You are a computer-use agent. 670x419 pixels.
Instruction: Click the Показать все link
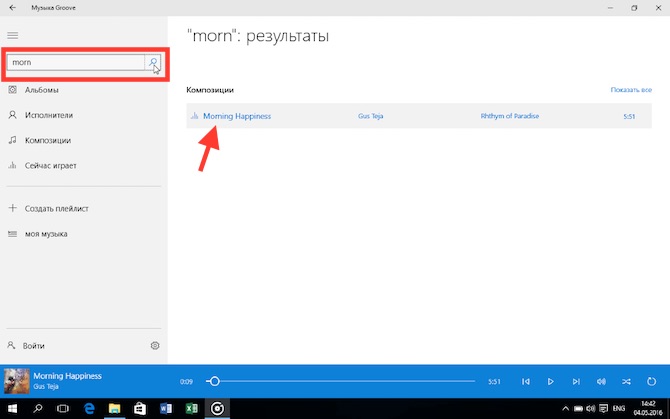tap(631, 90)
